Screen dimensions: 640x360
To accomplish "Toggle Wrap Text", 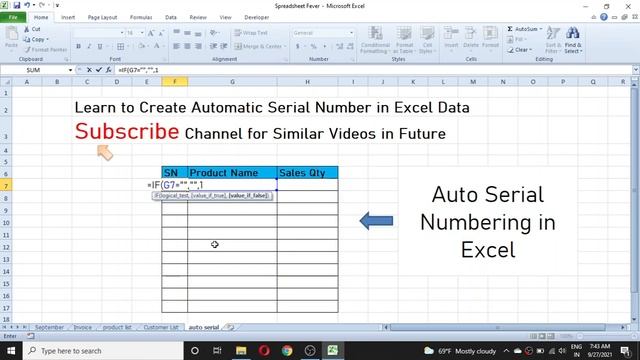I will tap(251, 33).
